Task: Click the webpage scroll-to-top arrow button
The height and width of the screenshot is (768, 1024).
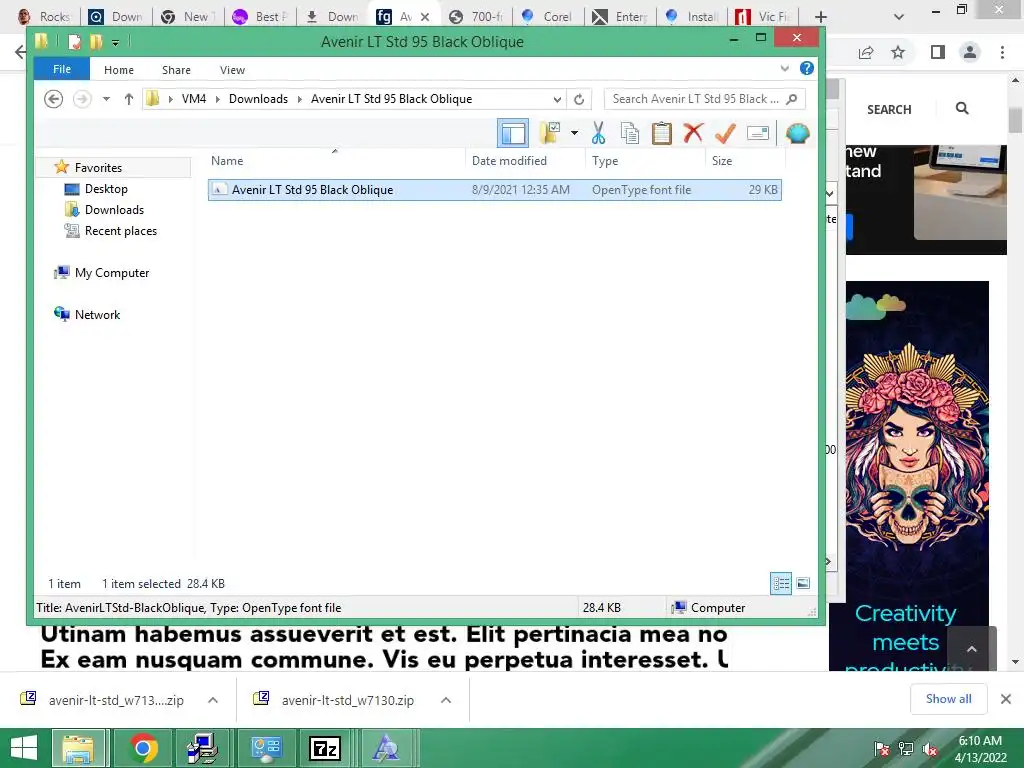Action: coord(972,648)
